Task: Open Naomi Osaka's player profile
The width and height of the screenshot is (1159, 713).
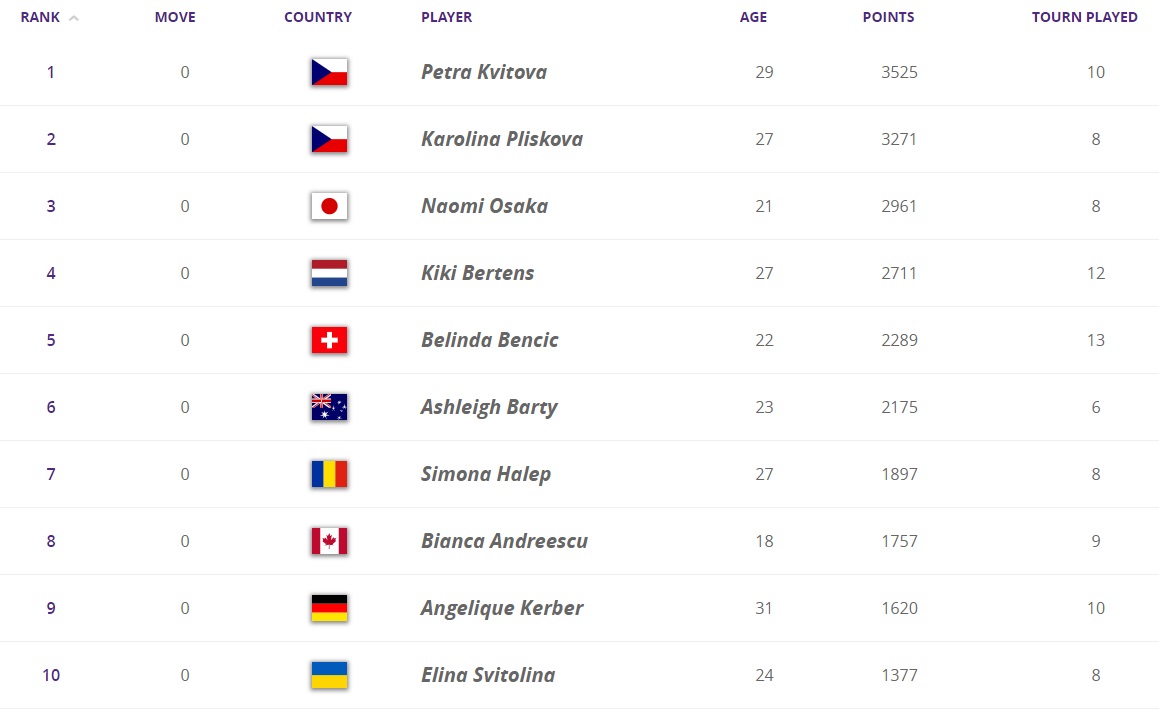Action: click(x=484, y=206)
